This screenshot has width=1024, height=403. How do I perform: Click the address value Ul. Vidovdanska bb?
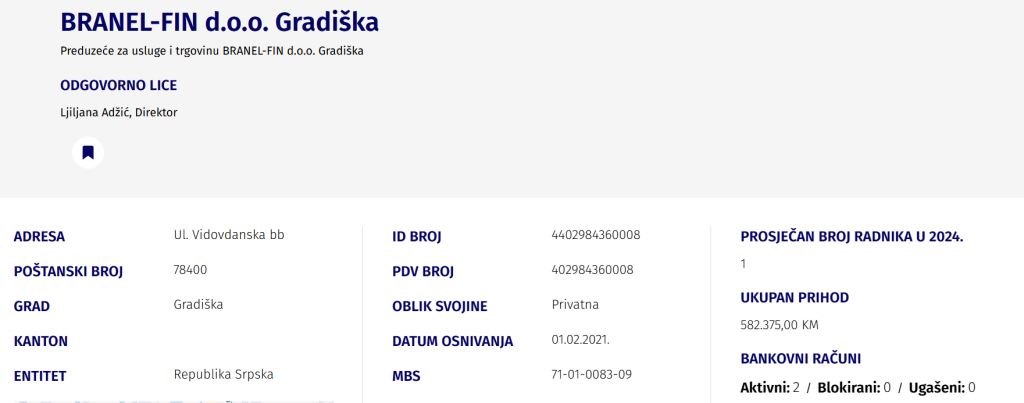(x=229, y=235)
